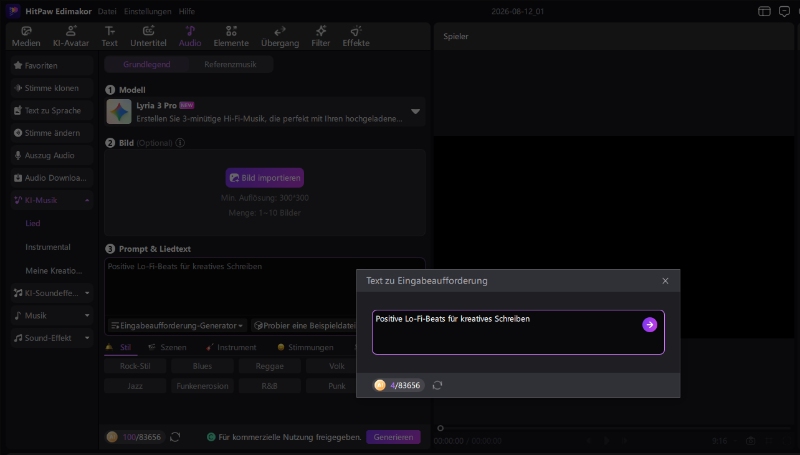The image size is (800, 455).
Task: Open Auszug Audio in the sidebar
Action: point(52,155)
